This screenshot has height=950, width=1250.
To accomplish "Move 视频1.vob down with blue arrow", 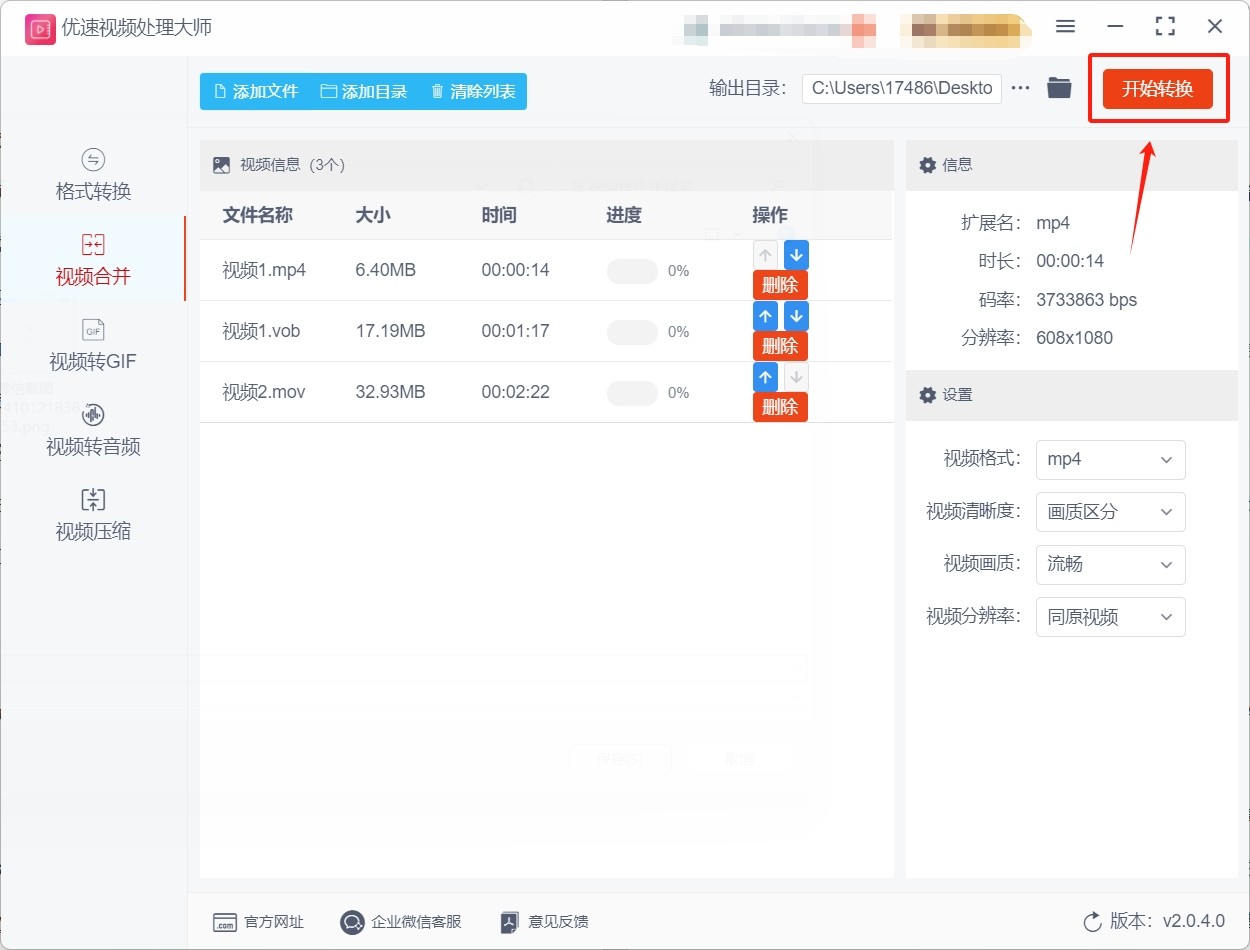I will click(x=796, y=316).
